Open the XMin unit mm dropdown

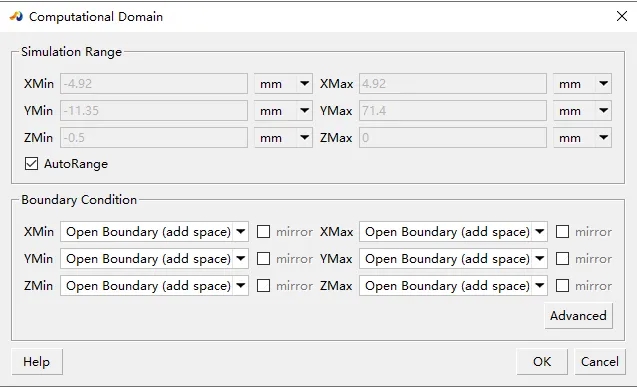coord(283,84)
